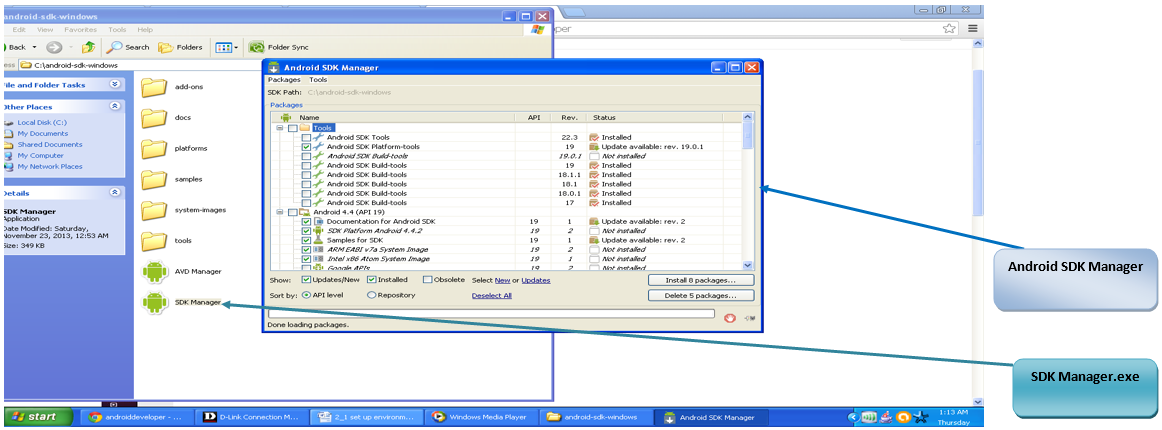Click the Up folder toolbar icon
This screenshot has width=1162, height=430.
point(88,47)
